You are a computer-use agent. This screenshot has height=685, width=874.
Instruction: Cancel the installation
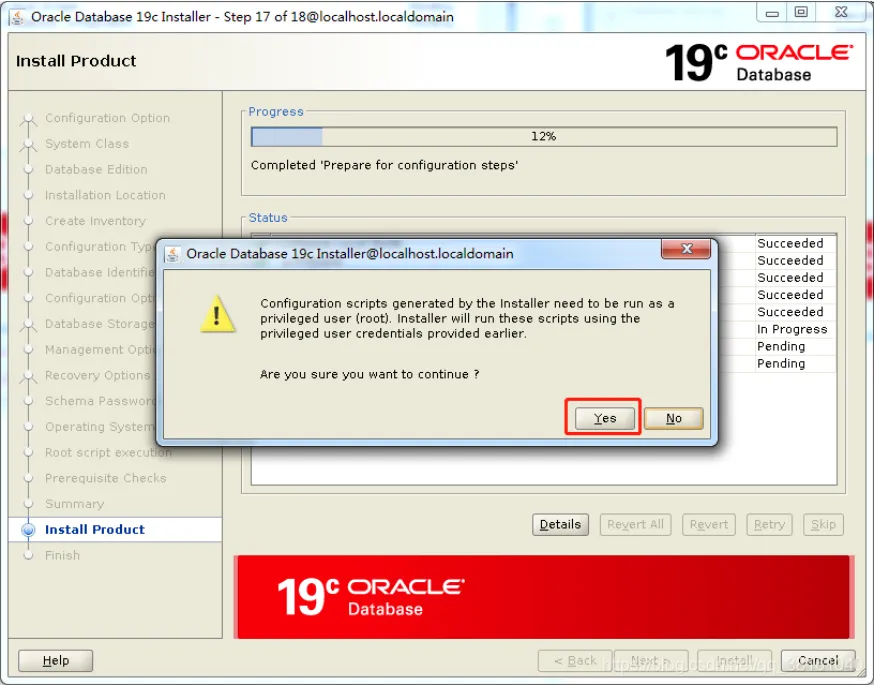point(818,660)
